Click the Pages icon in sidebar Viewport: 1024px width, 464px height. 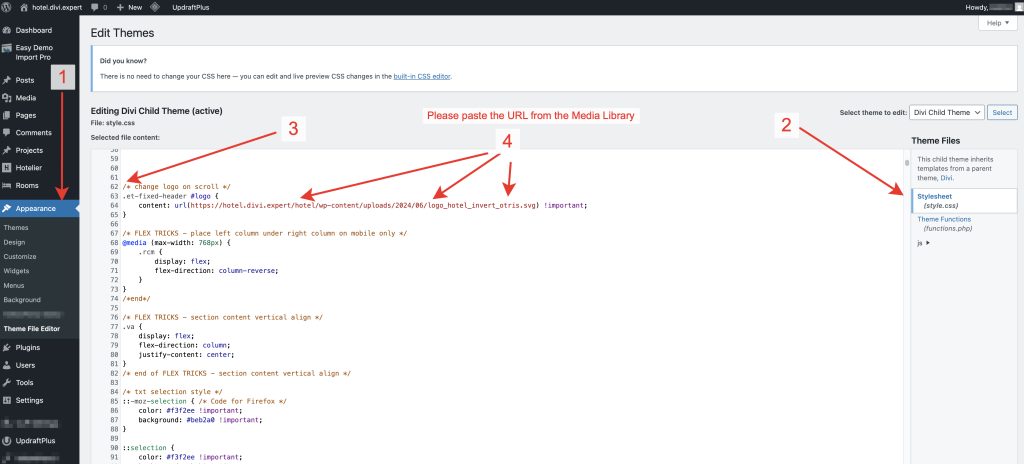click(x=7, y=115)
